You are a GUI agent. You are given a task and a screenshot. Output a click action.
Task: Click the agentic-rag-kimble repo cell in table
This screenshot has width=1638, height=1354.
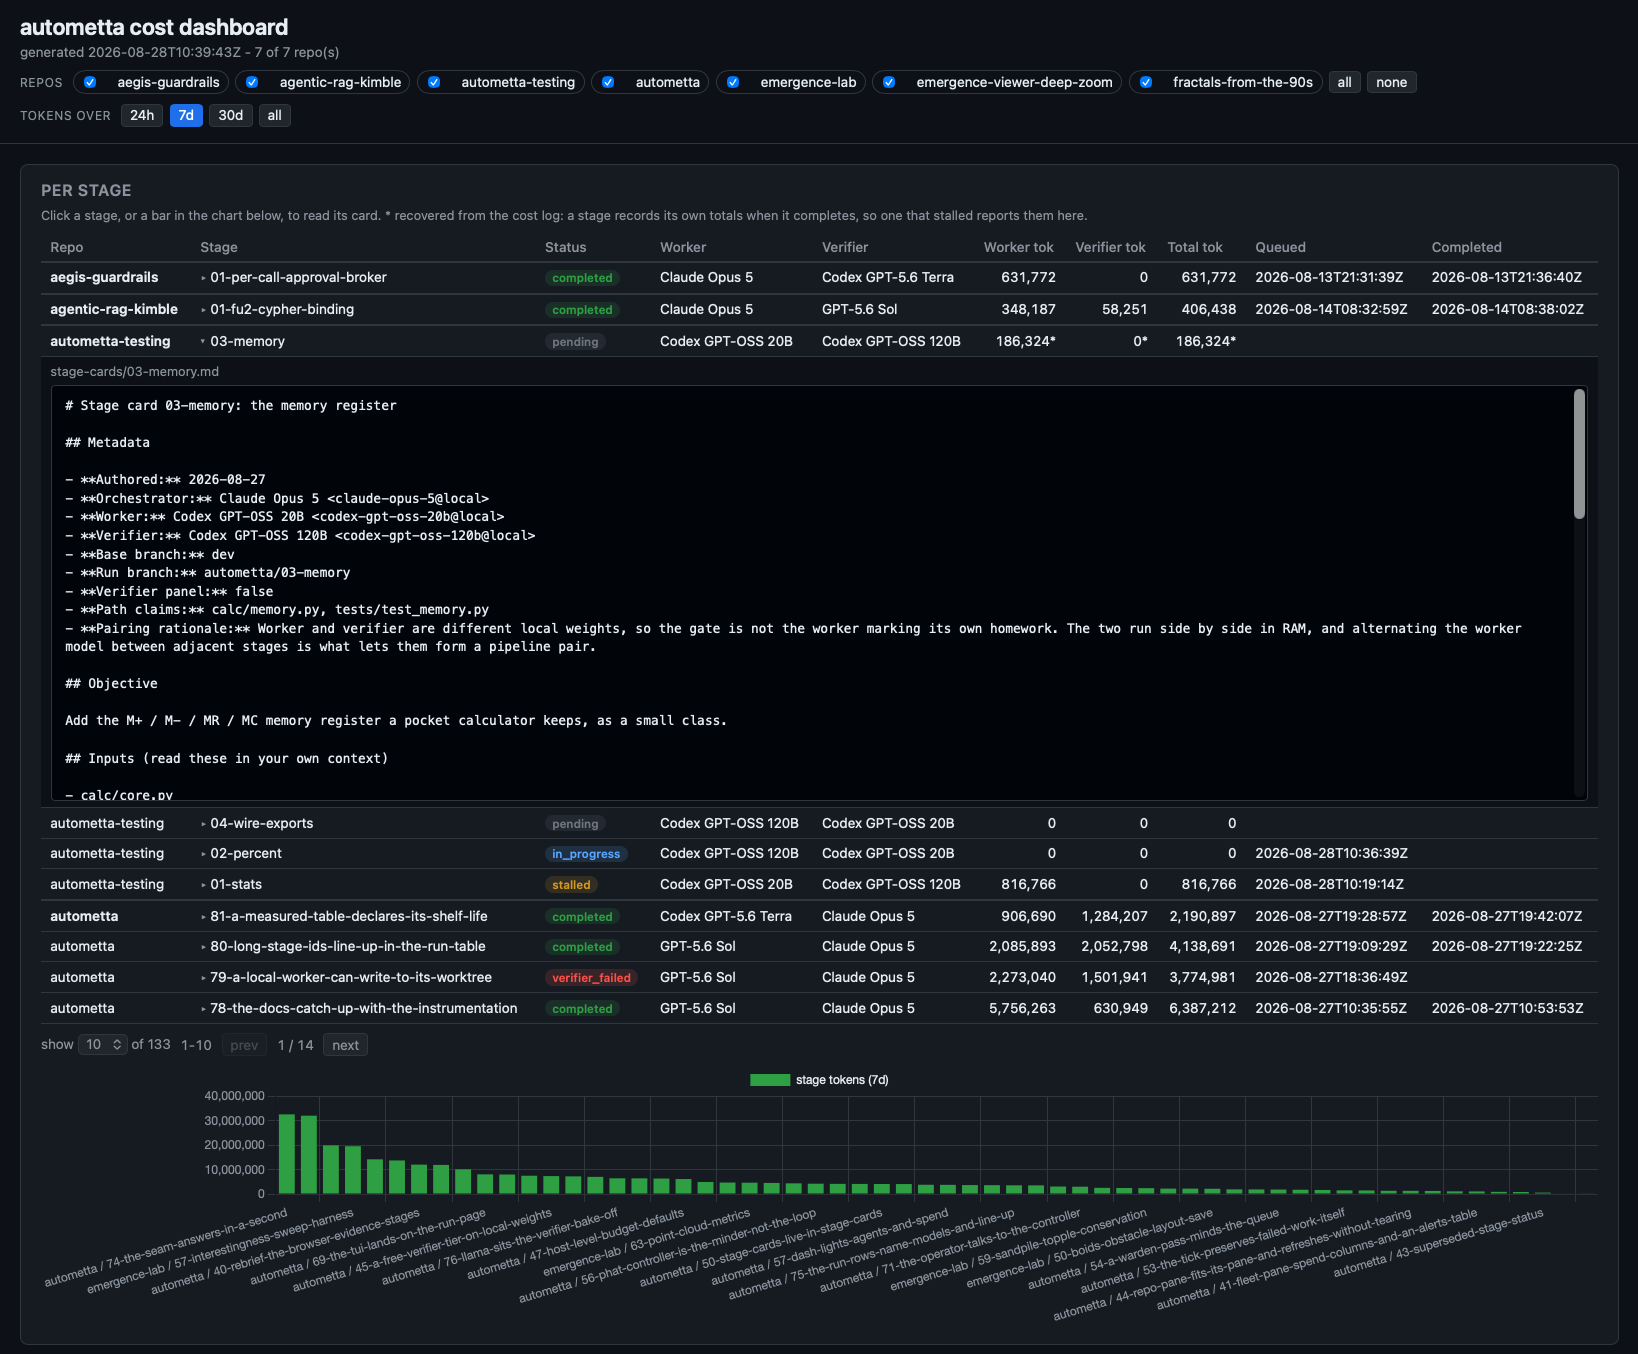[114, 309]
